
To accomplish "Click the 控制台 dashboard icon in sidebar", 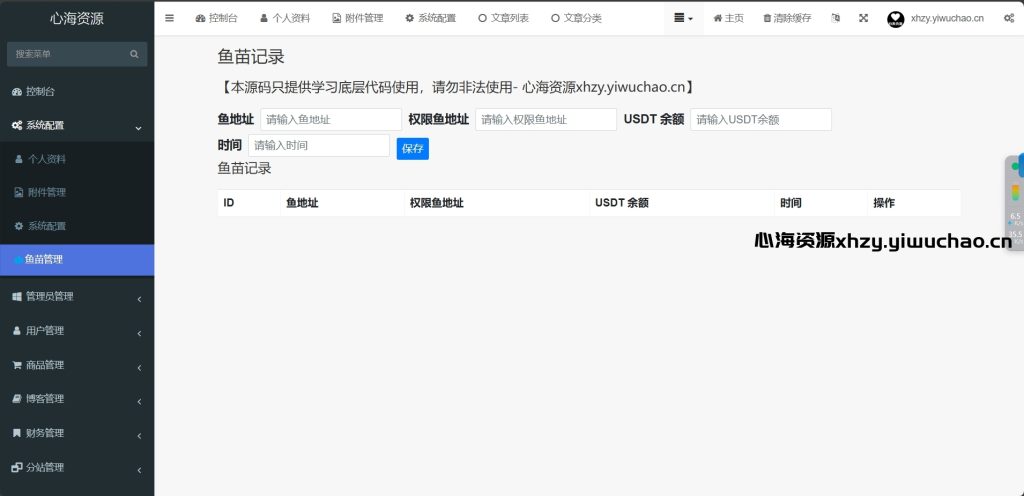I will (17, 91).
